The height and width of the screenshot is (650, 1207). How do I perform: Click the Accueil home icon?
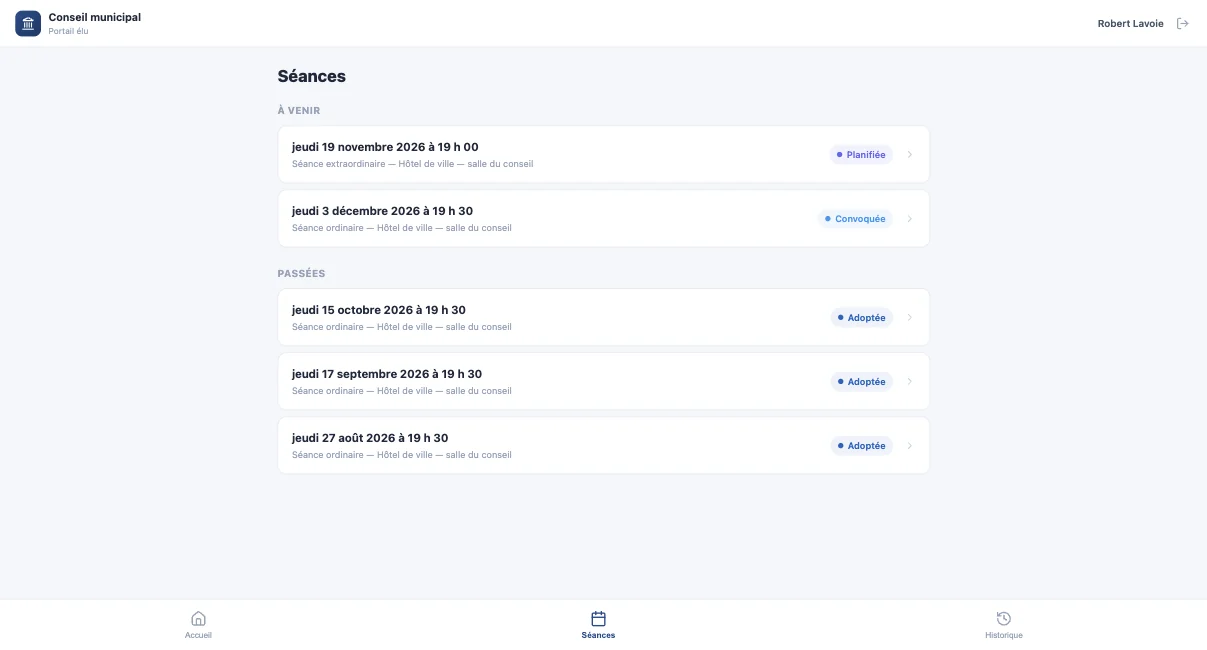pyautogui.click(x=198, y=619)
